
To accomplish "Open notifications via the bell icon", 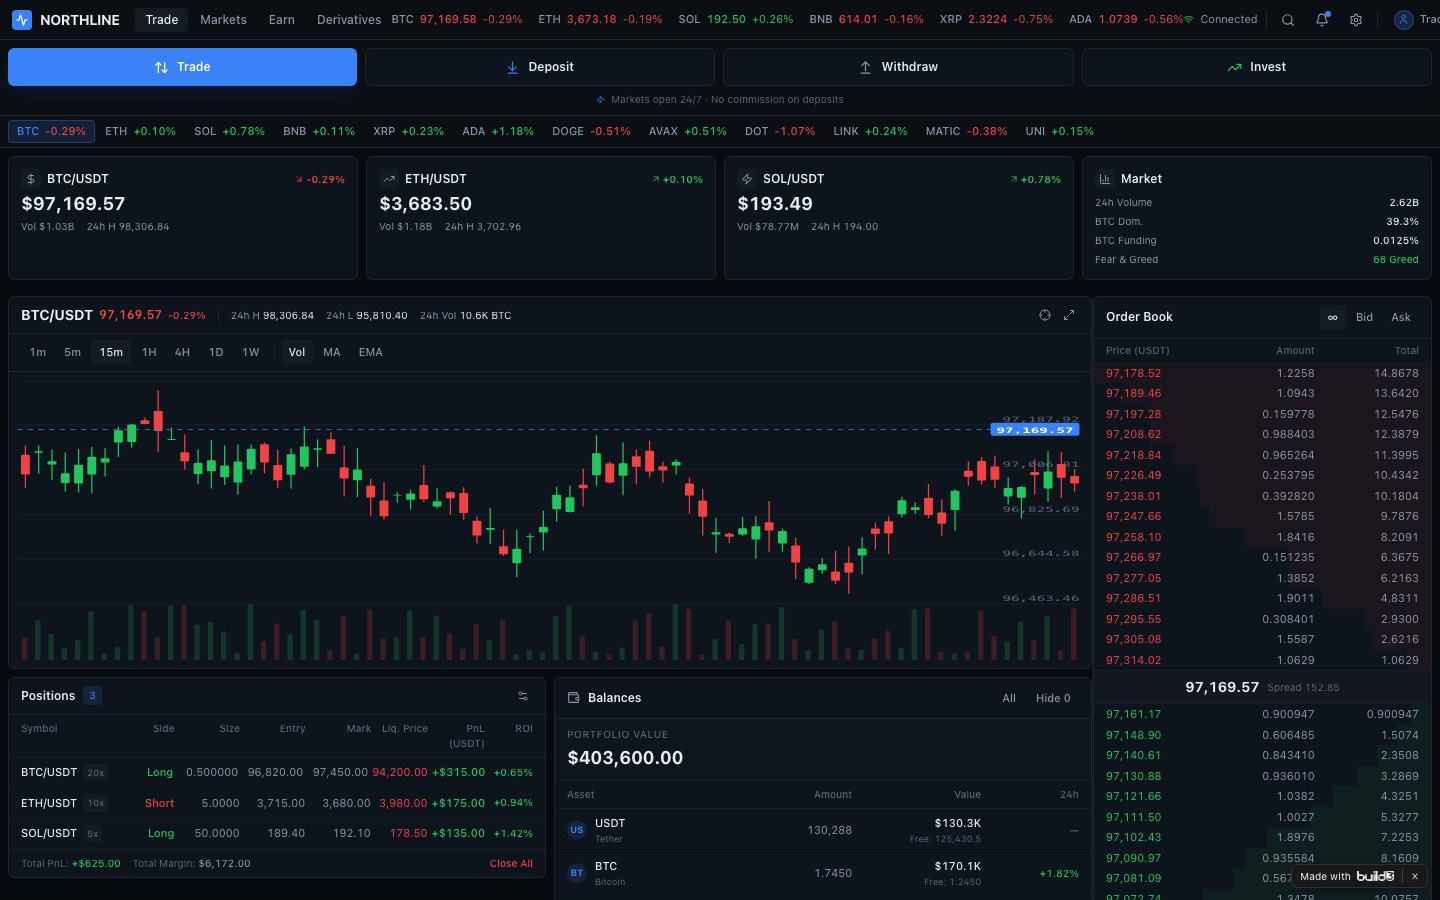I will coord(1322,20).
